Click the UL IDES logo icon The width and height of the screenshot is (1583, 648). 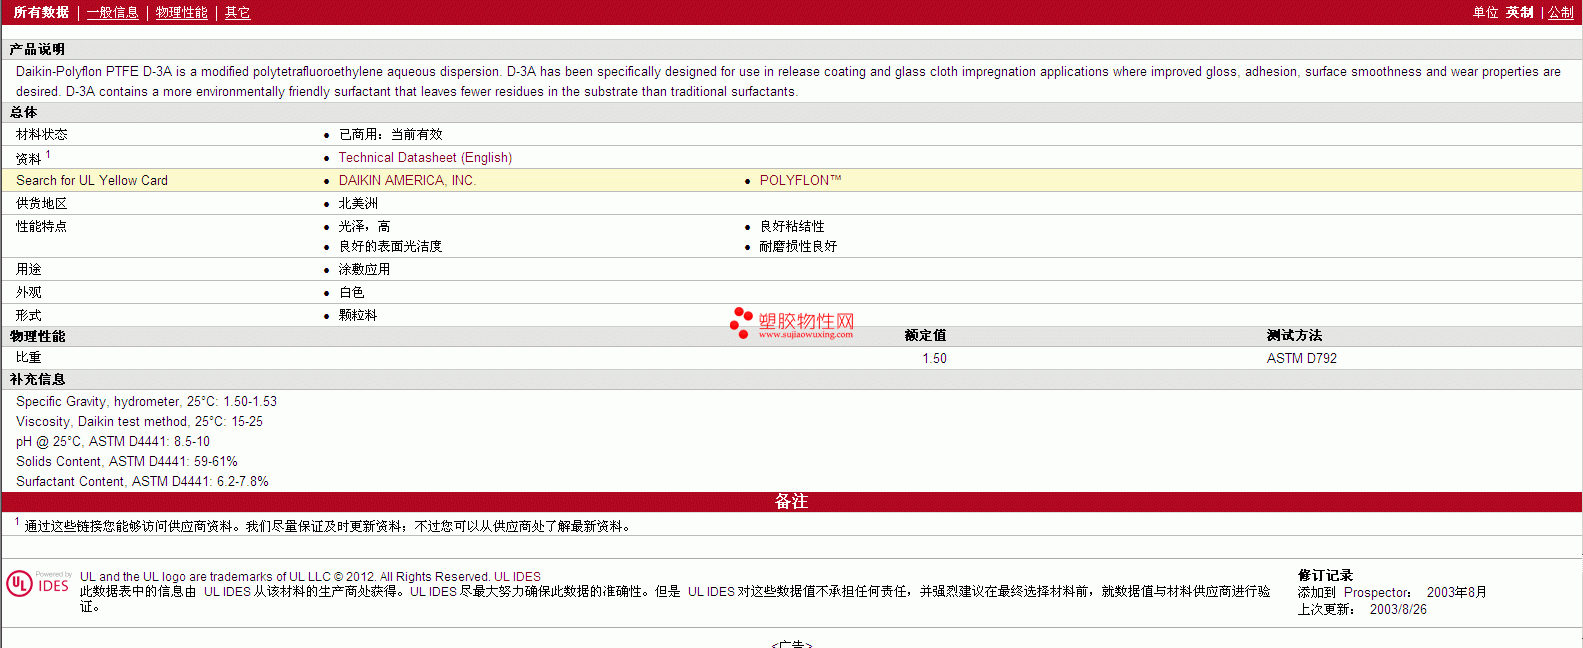point(39,583)
